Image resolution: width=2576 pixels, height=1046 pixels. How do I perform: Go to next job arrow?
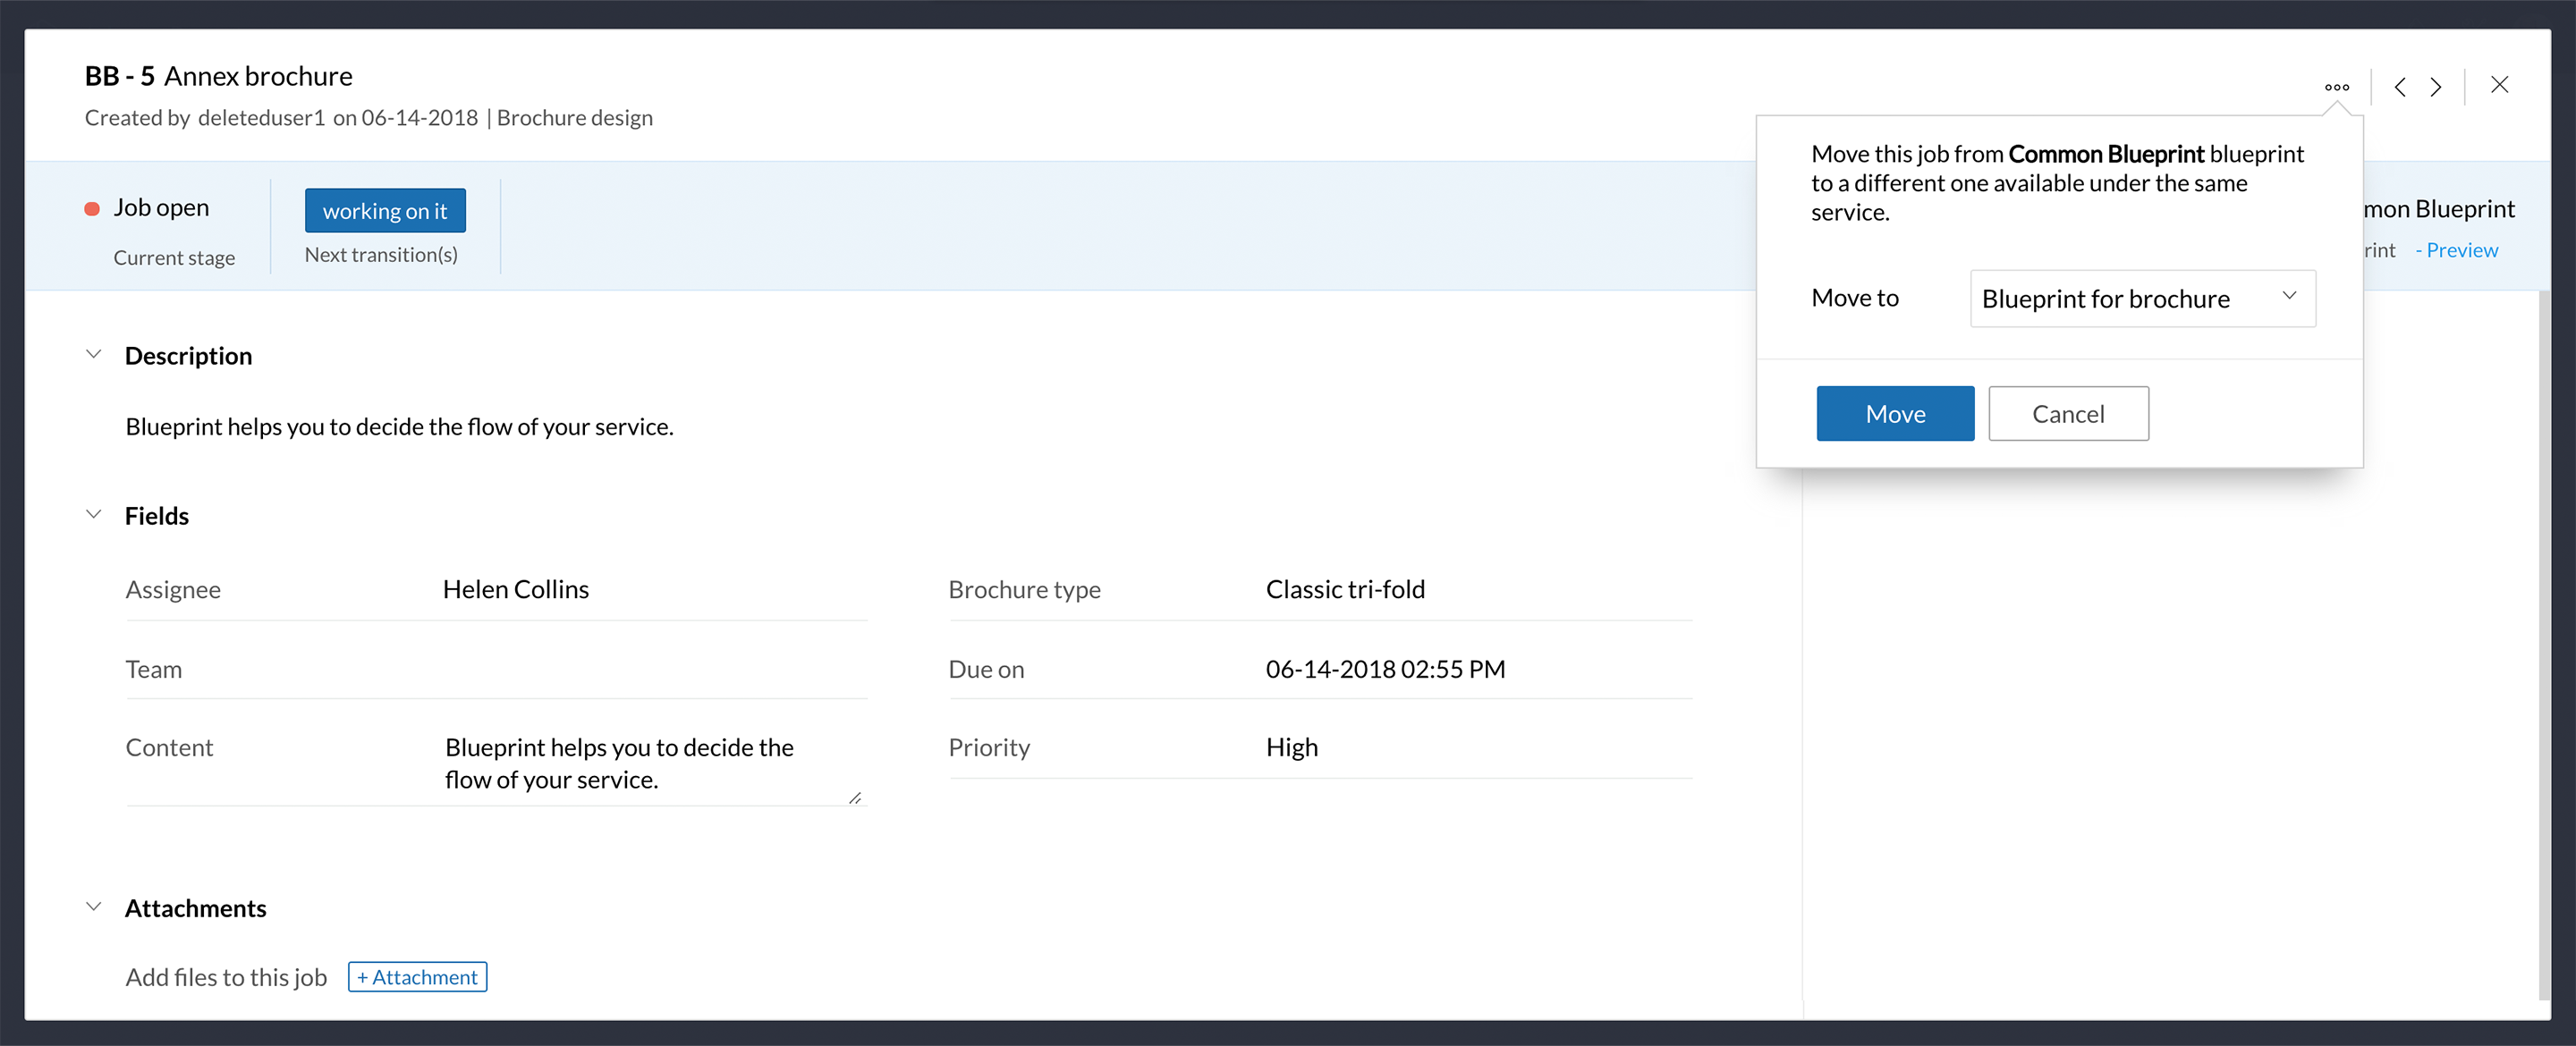tap(2437, 87)
